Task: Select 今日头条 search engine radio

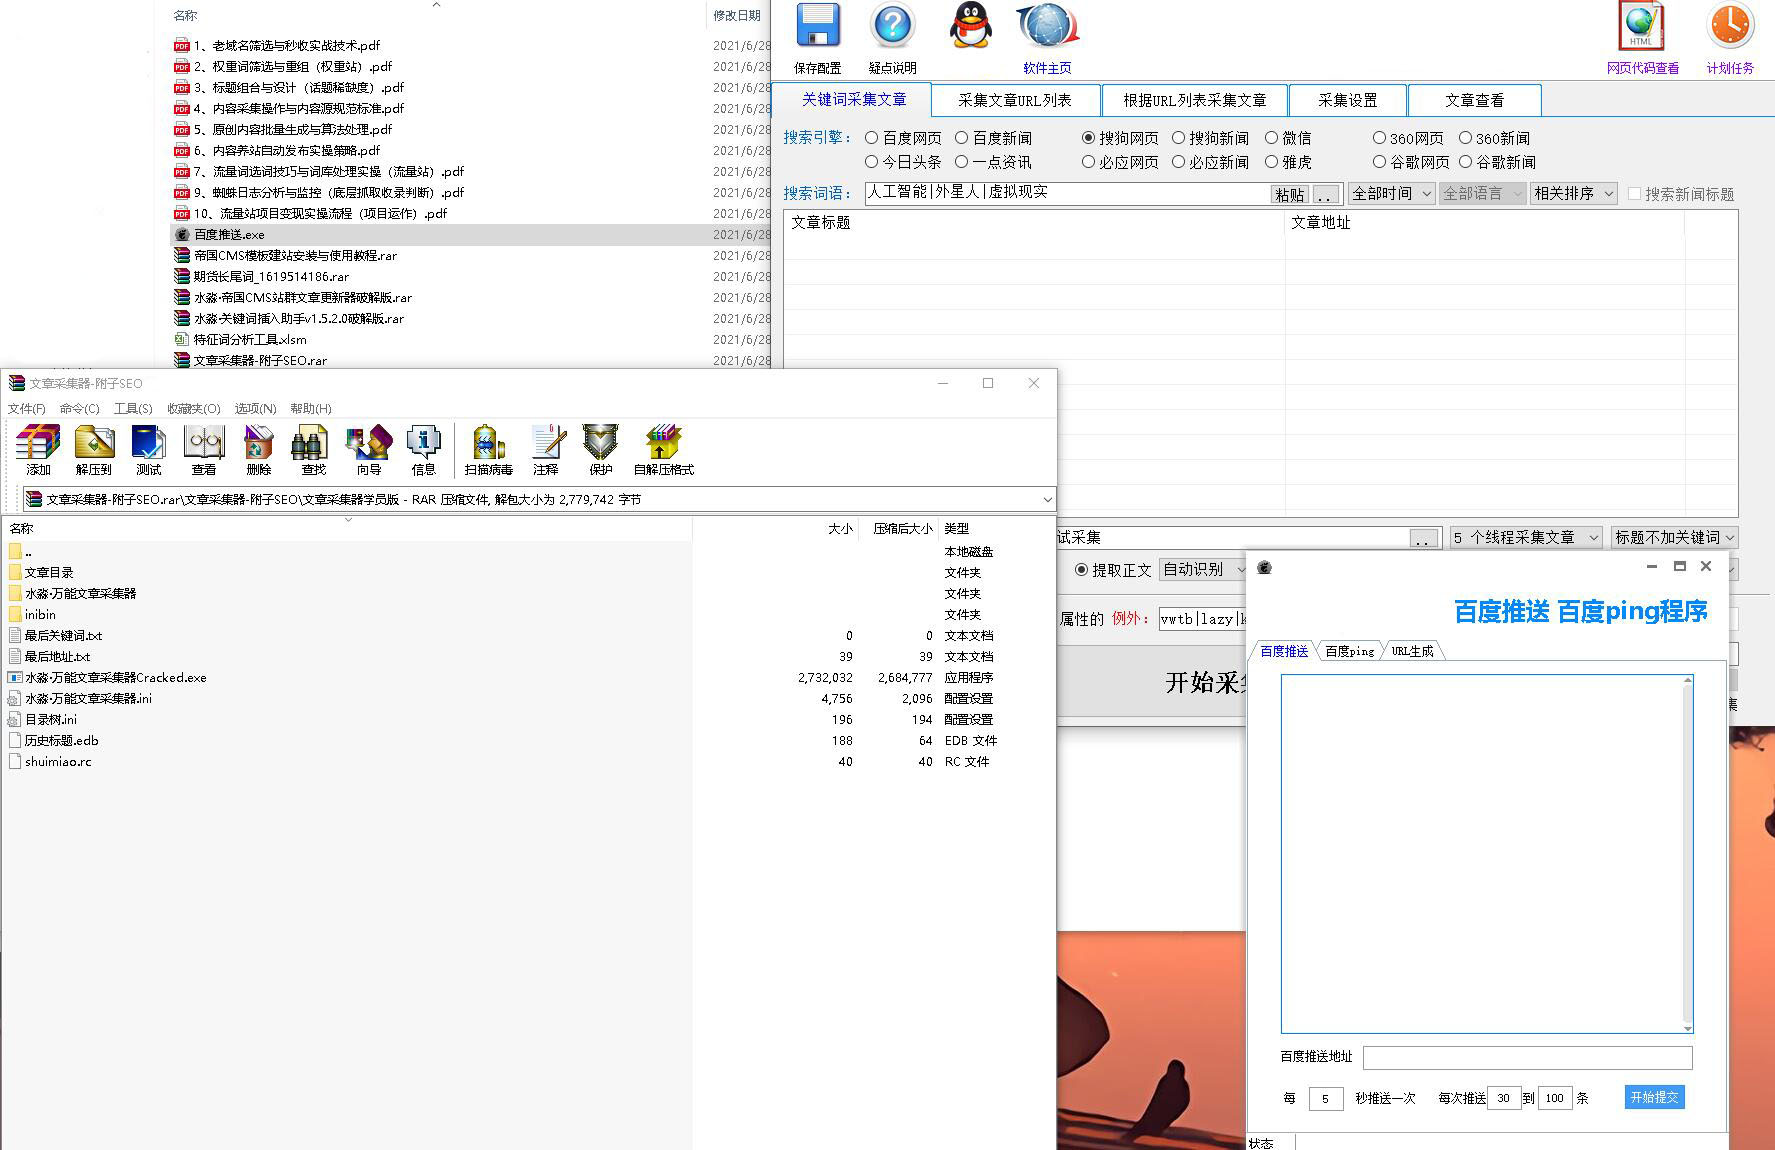Action: point(872,162)
